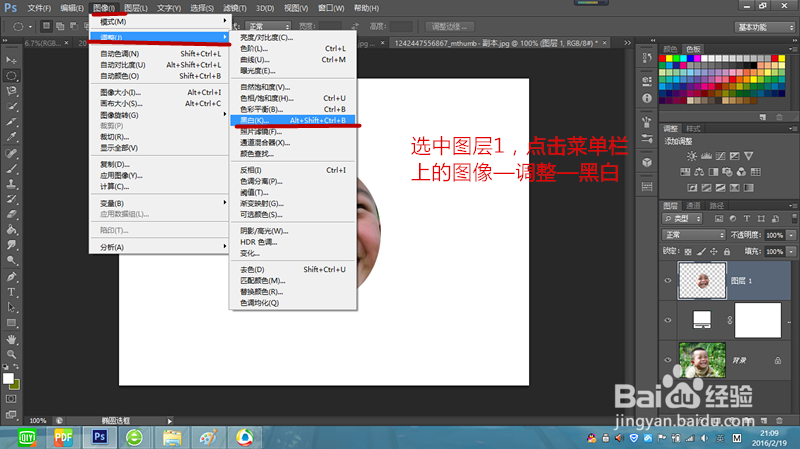Toggle lock all padlock icon
The width and height of the screenshot is (800, 449).
pyautogui.click(x=727, y=252)
